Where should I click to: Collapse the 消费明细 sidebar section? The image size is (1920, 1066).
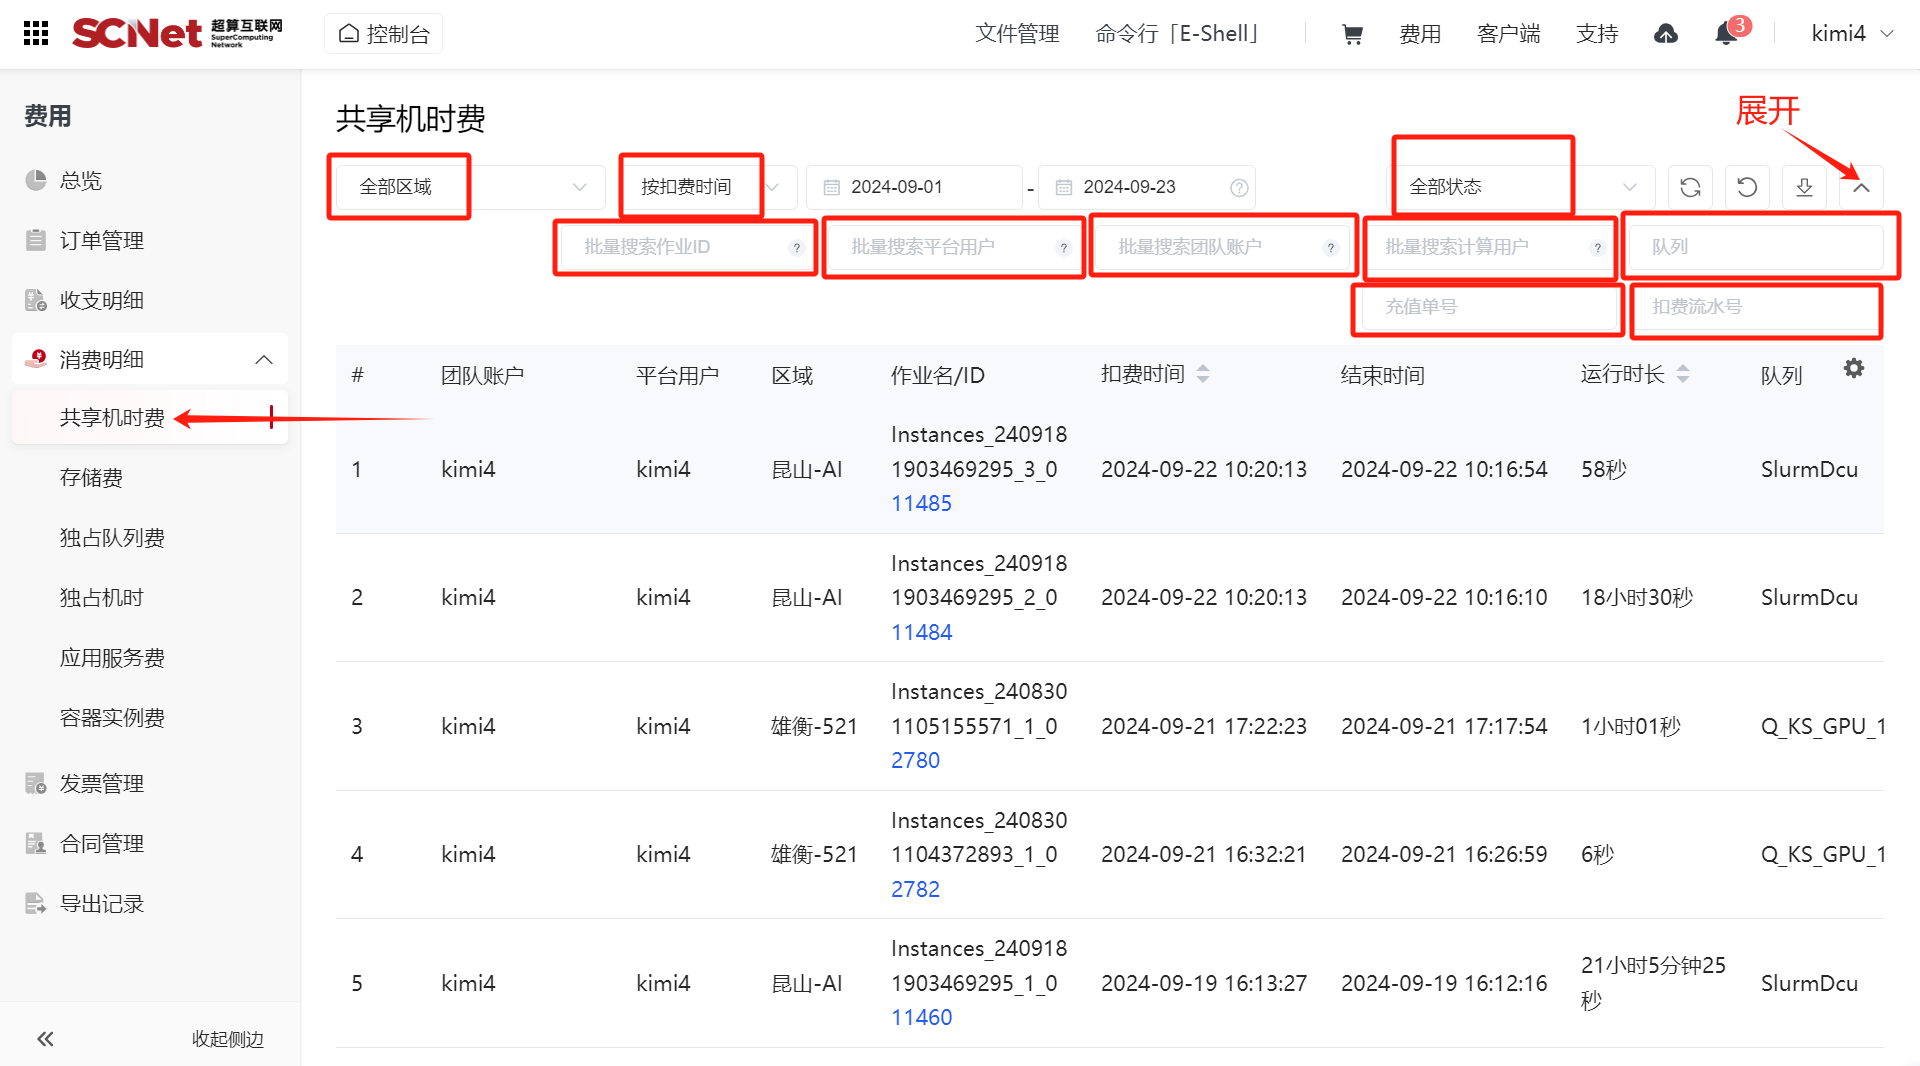[264, 360]
